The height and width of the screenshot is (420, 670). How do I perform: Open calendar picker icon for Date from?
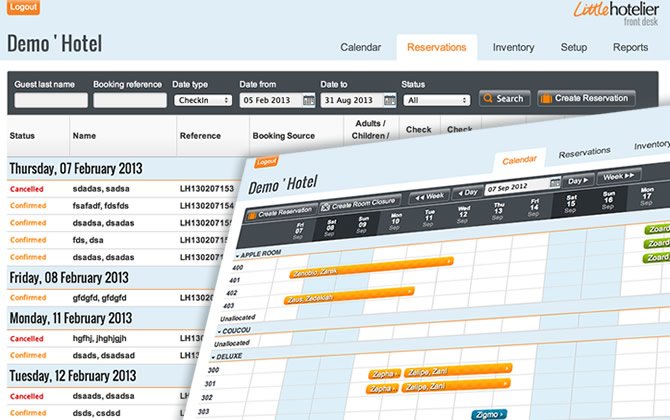[x=309, y=100]
